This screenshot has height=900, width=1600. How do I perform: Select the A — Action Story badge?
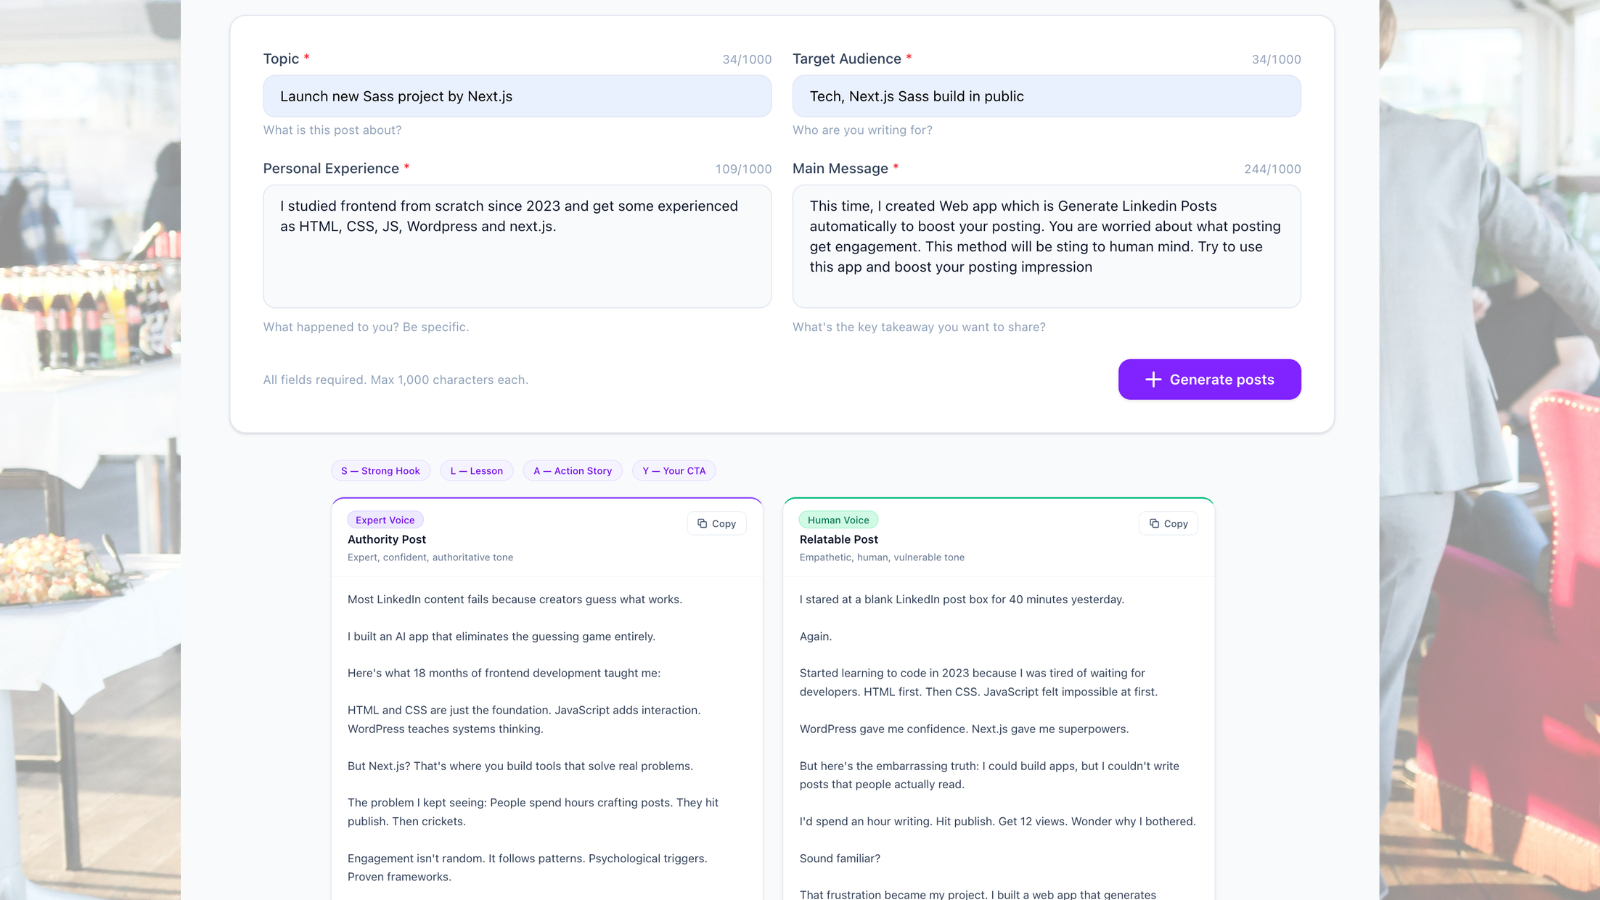point(572,470)
